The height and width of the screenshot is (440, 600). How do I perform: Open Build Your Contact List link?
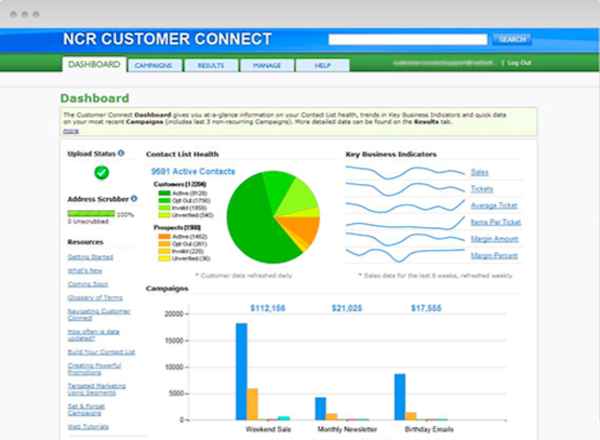(101, 352)
